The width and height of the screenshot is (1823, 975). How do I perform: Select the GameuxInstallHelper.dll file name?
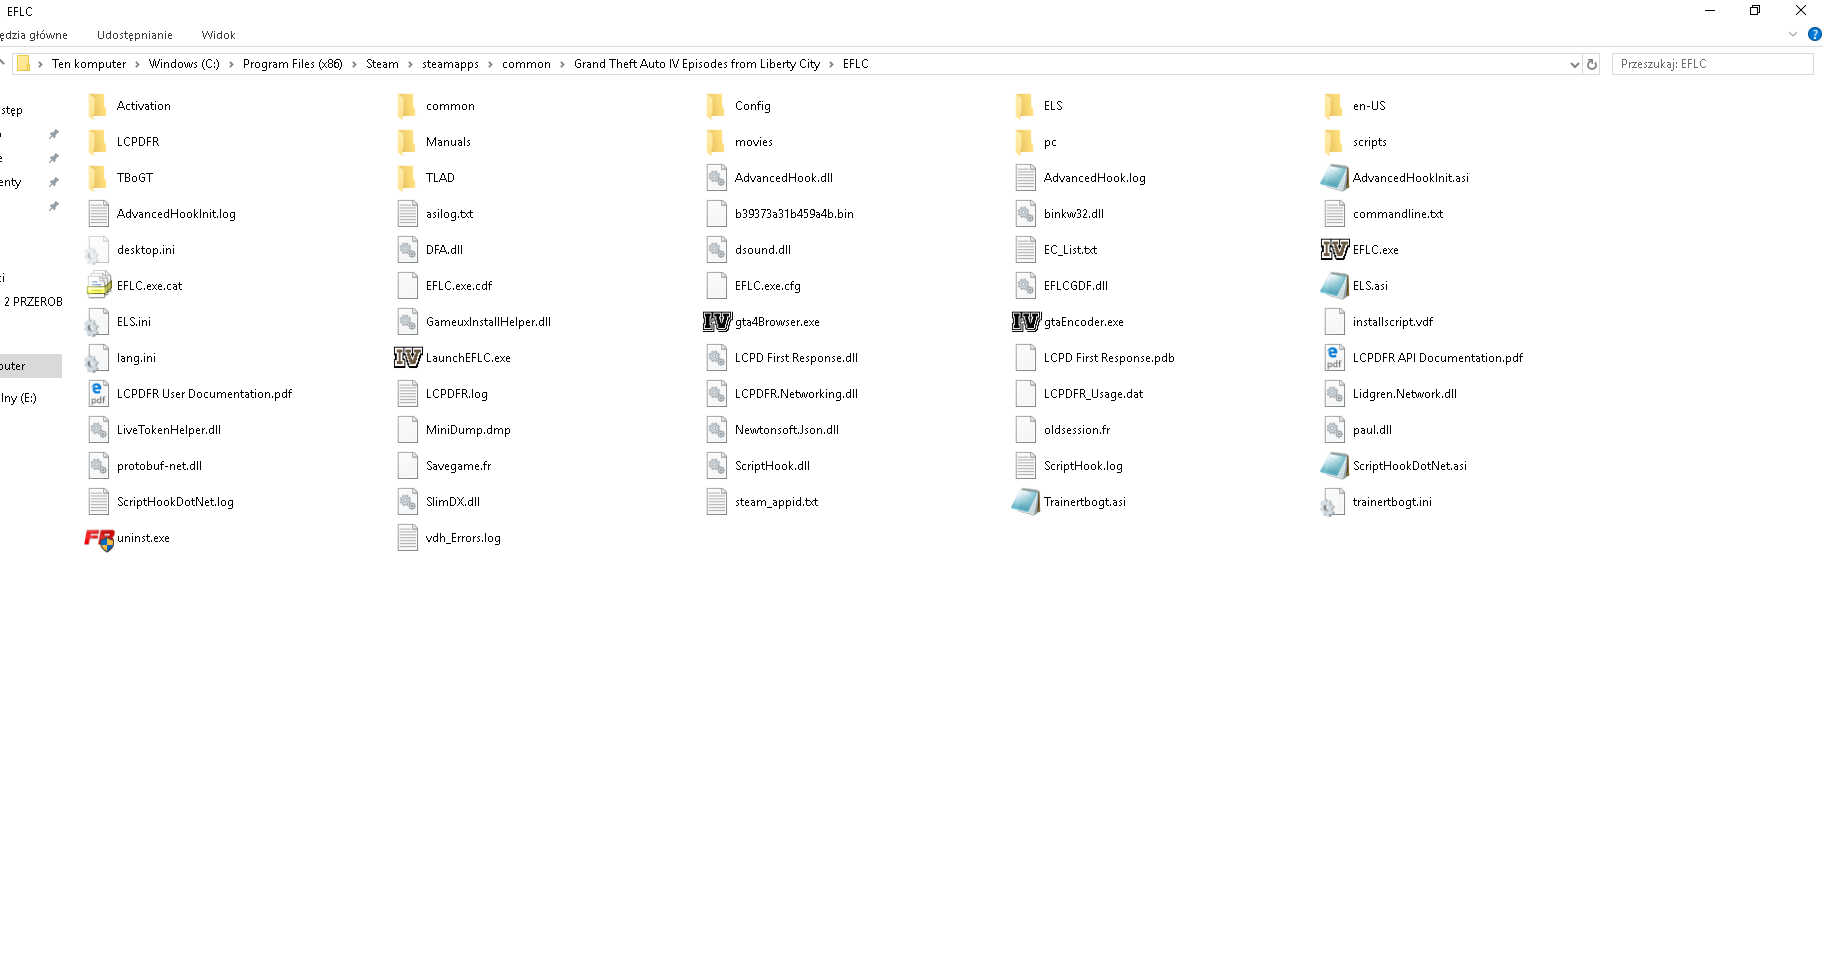tap(488, 322)
